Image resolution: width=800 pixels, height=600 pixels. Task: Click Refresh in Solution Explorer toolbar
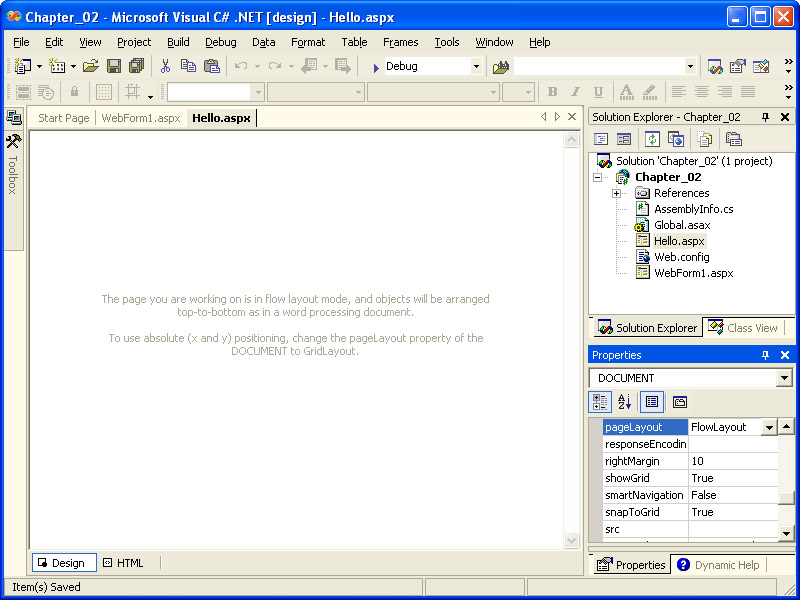[652, 139]
